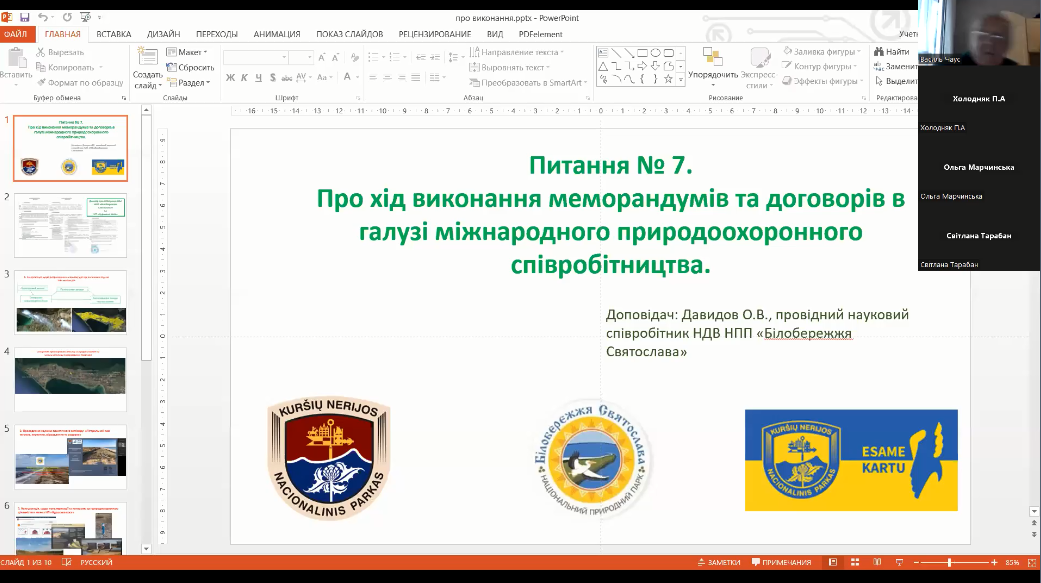Increase font size with the larger A icon
Image resolution: width=1041 pixels, height=583 pixels.
pos(322,58)
